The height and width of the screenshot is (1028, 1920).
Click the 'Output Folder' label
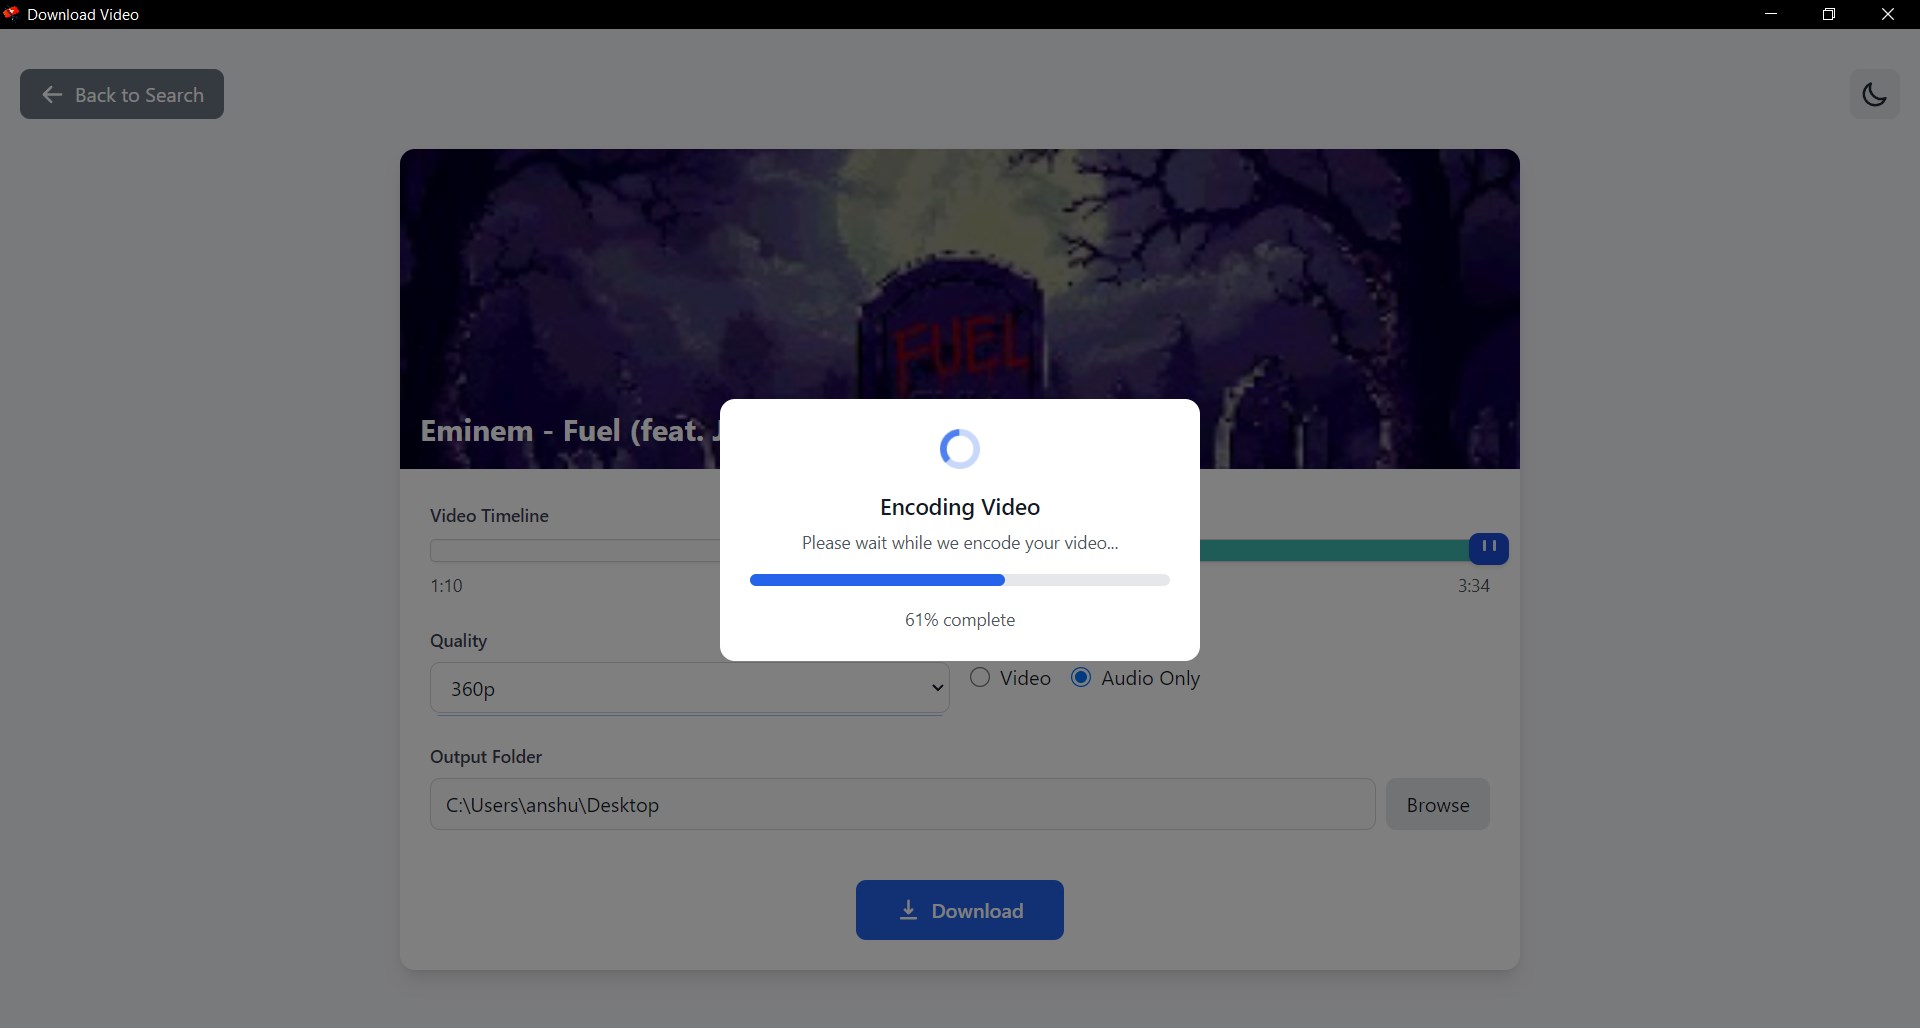[x=486, y=757]
